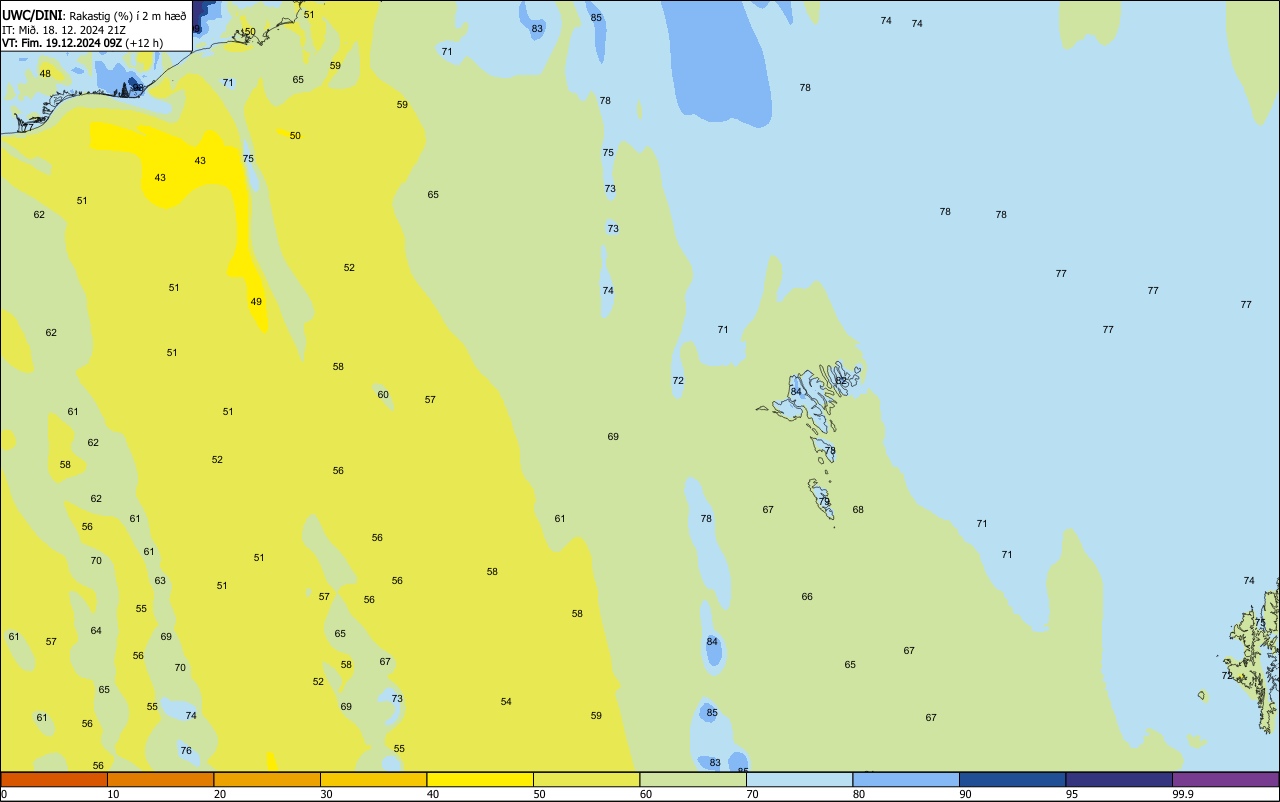The image size is (1280, 802).
Task: Pick the 50–60 yellow-green legend swatch
Action: pos(586,779)
